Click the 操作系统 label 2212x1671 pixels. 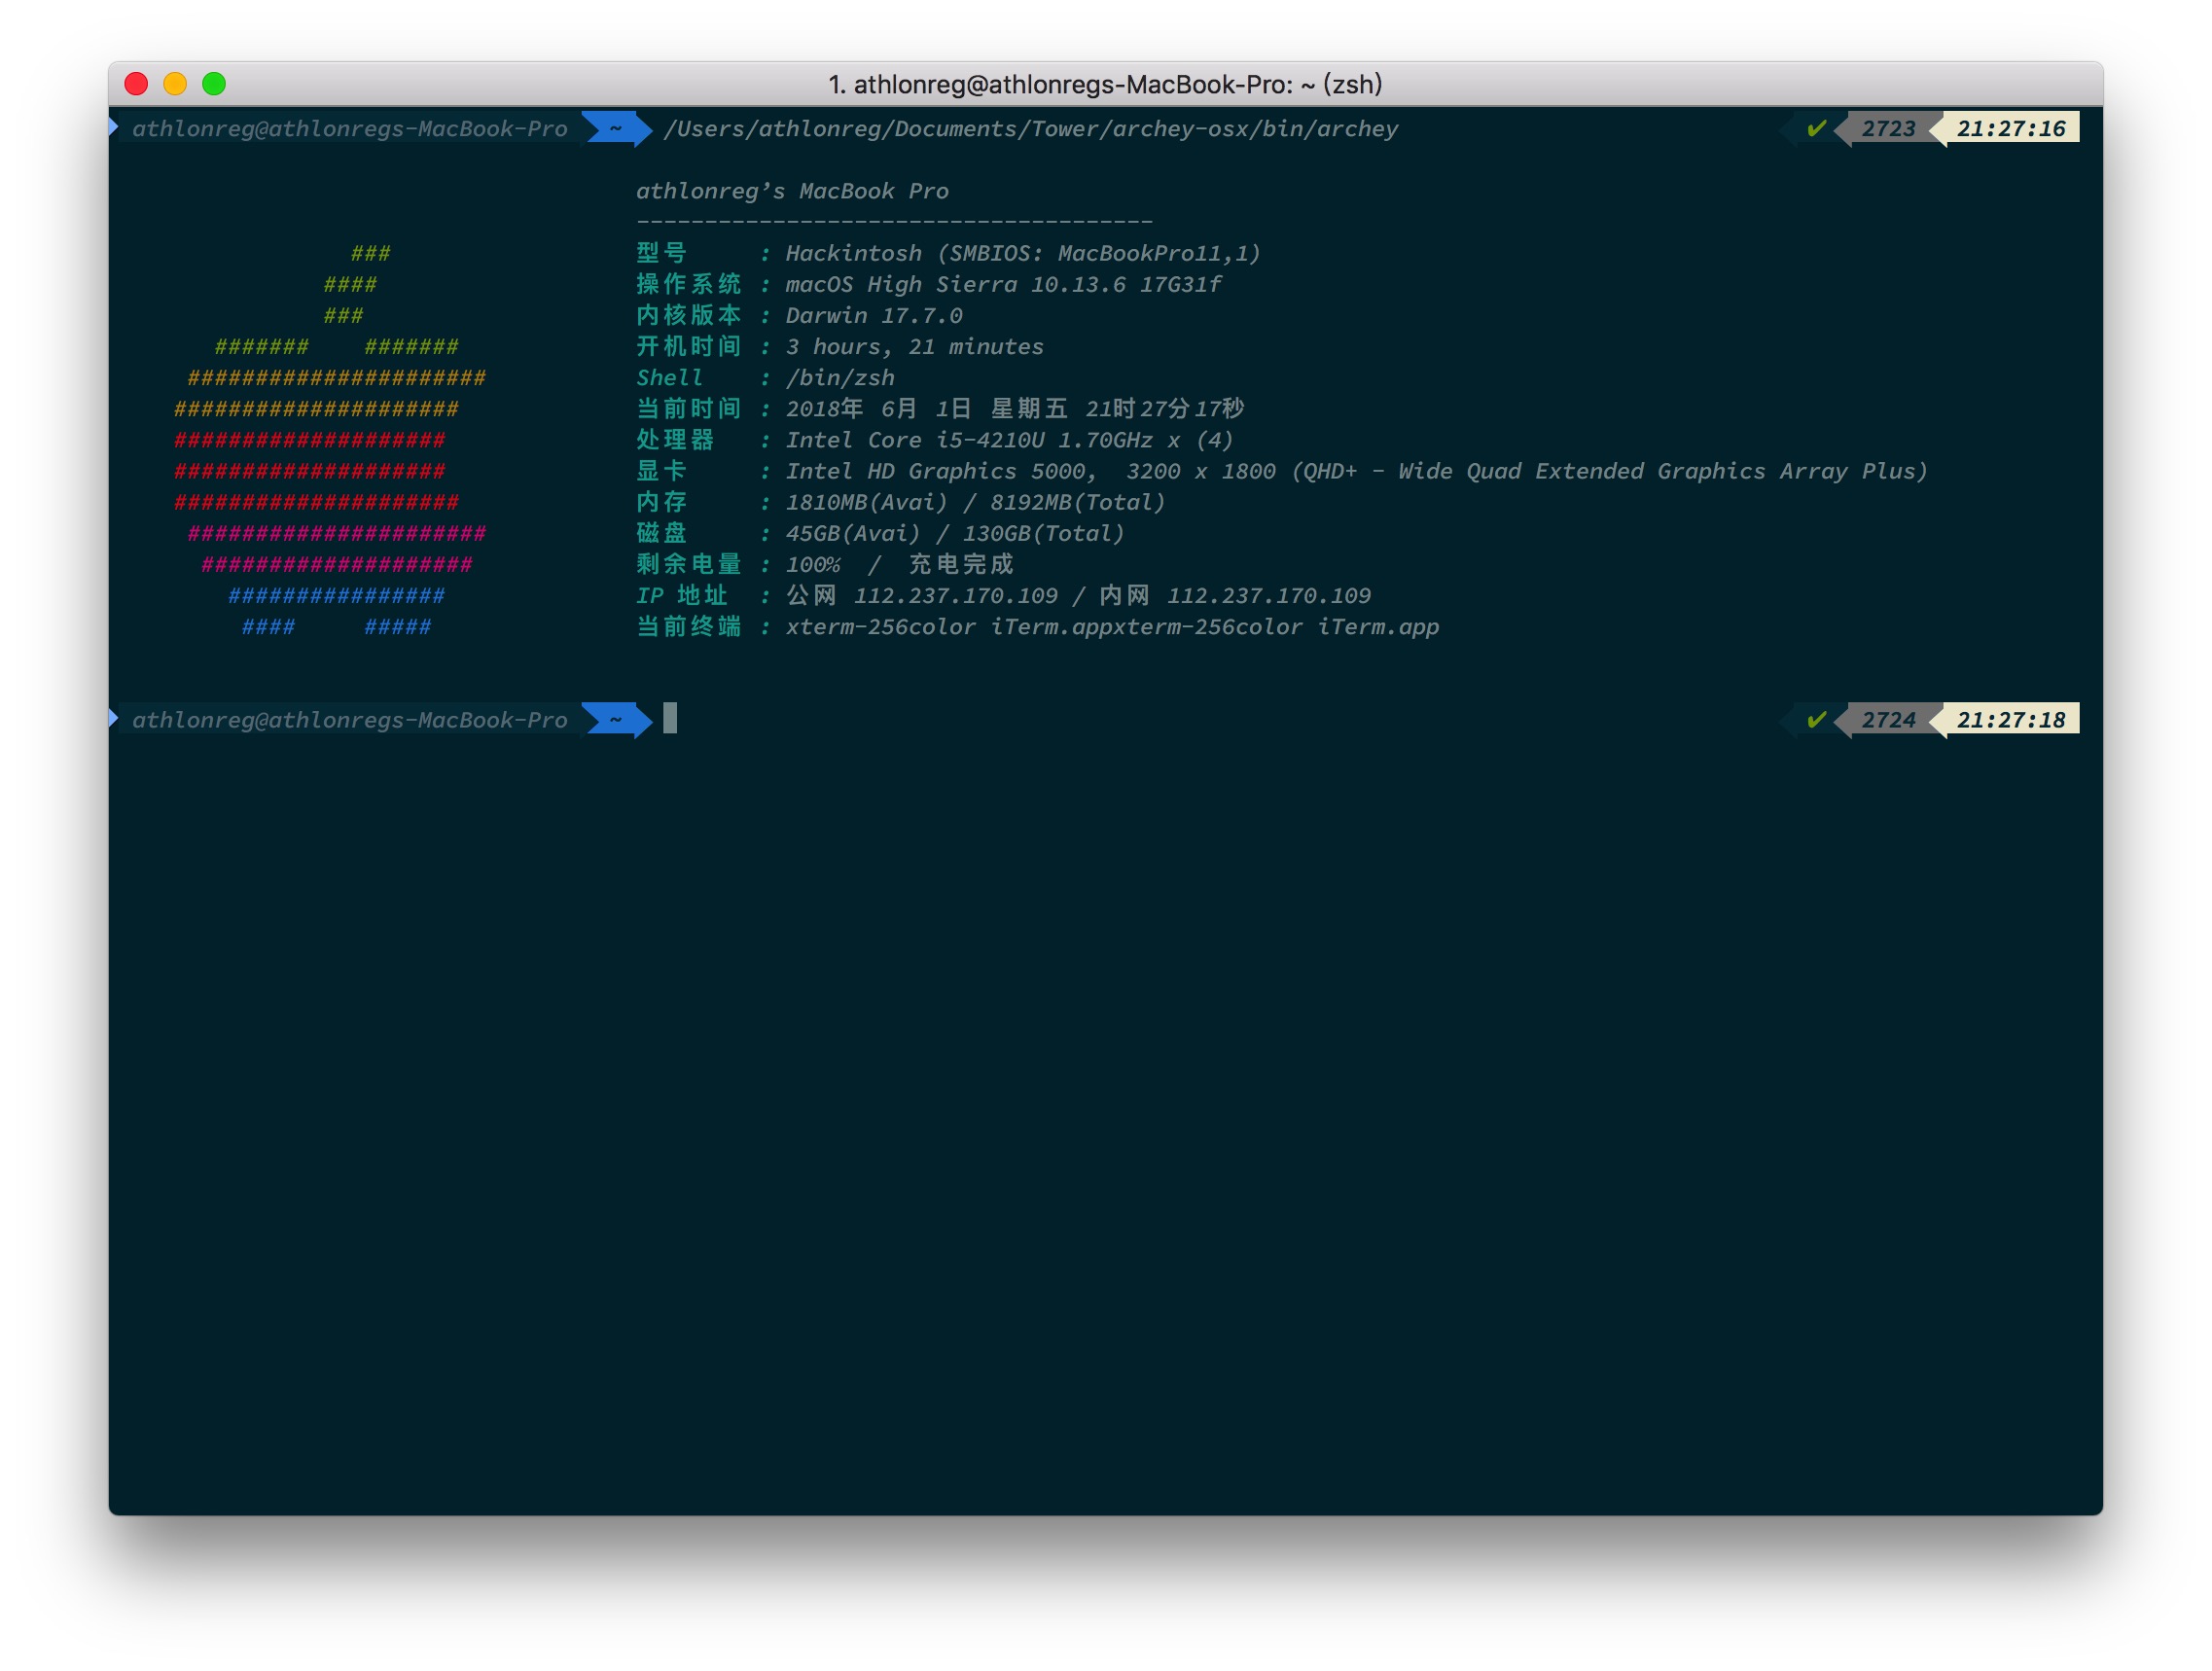(x=689, y=285)
